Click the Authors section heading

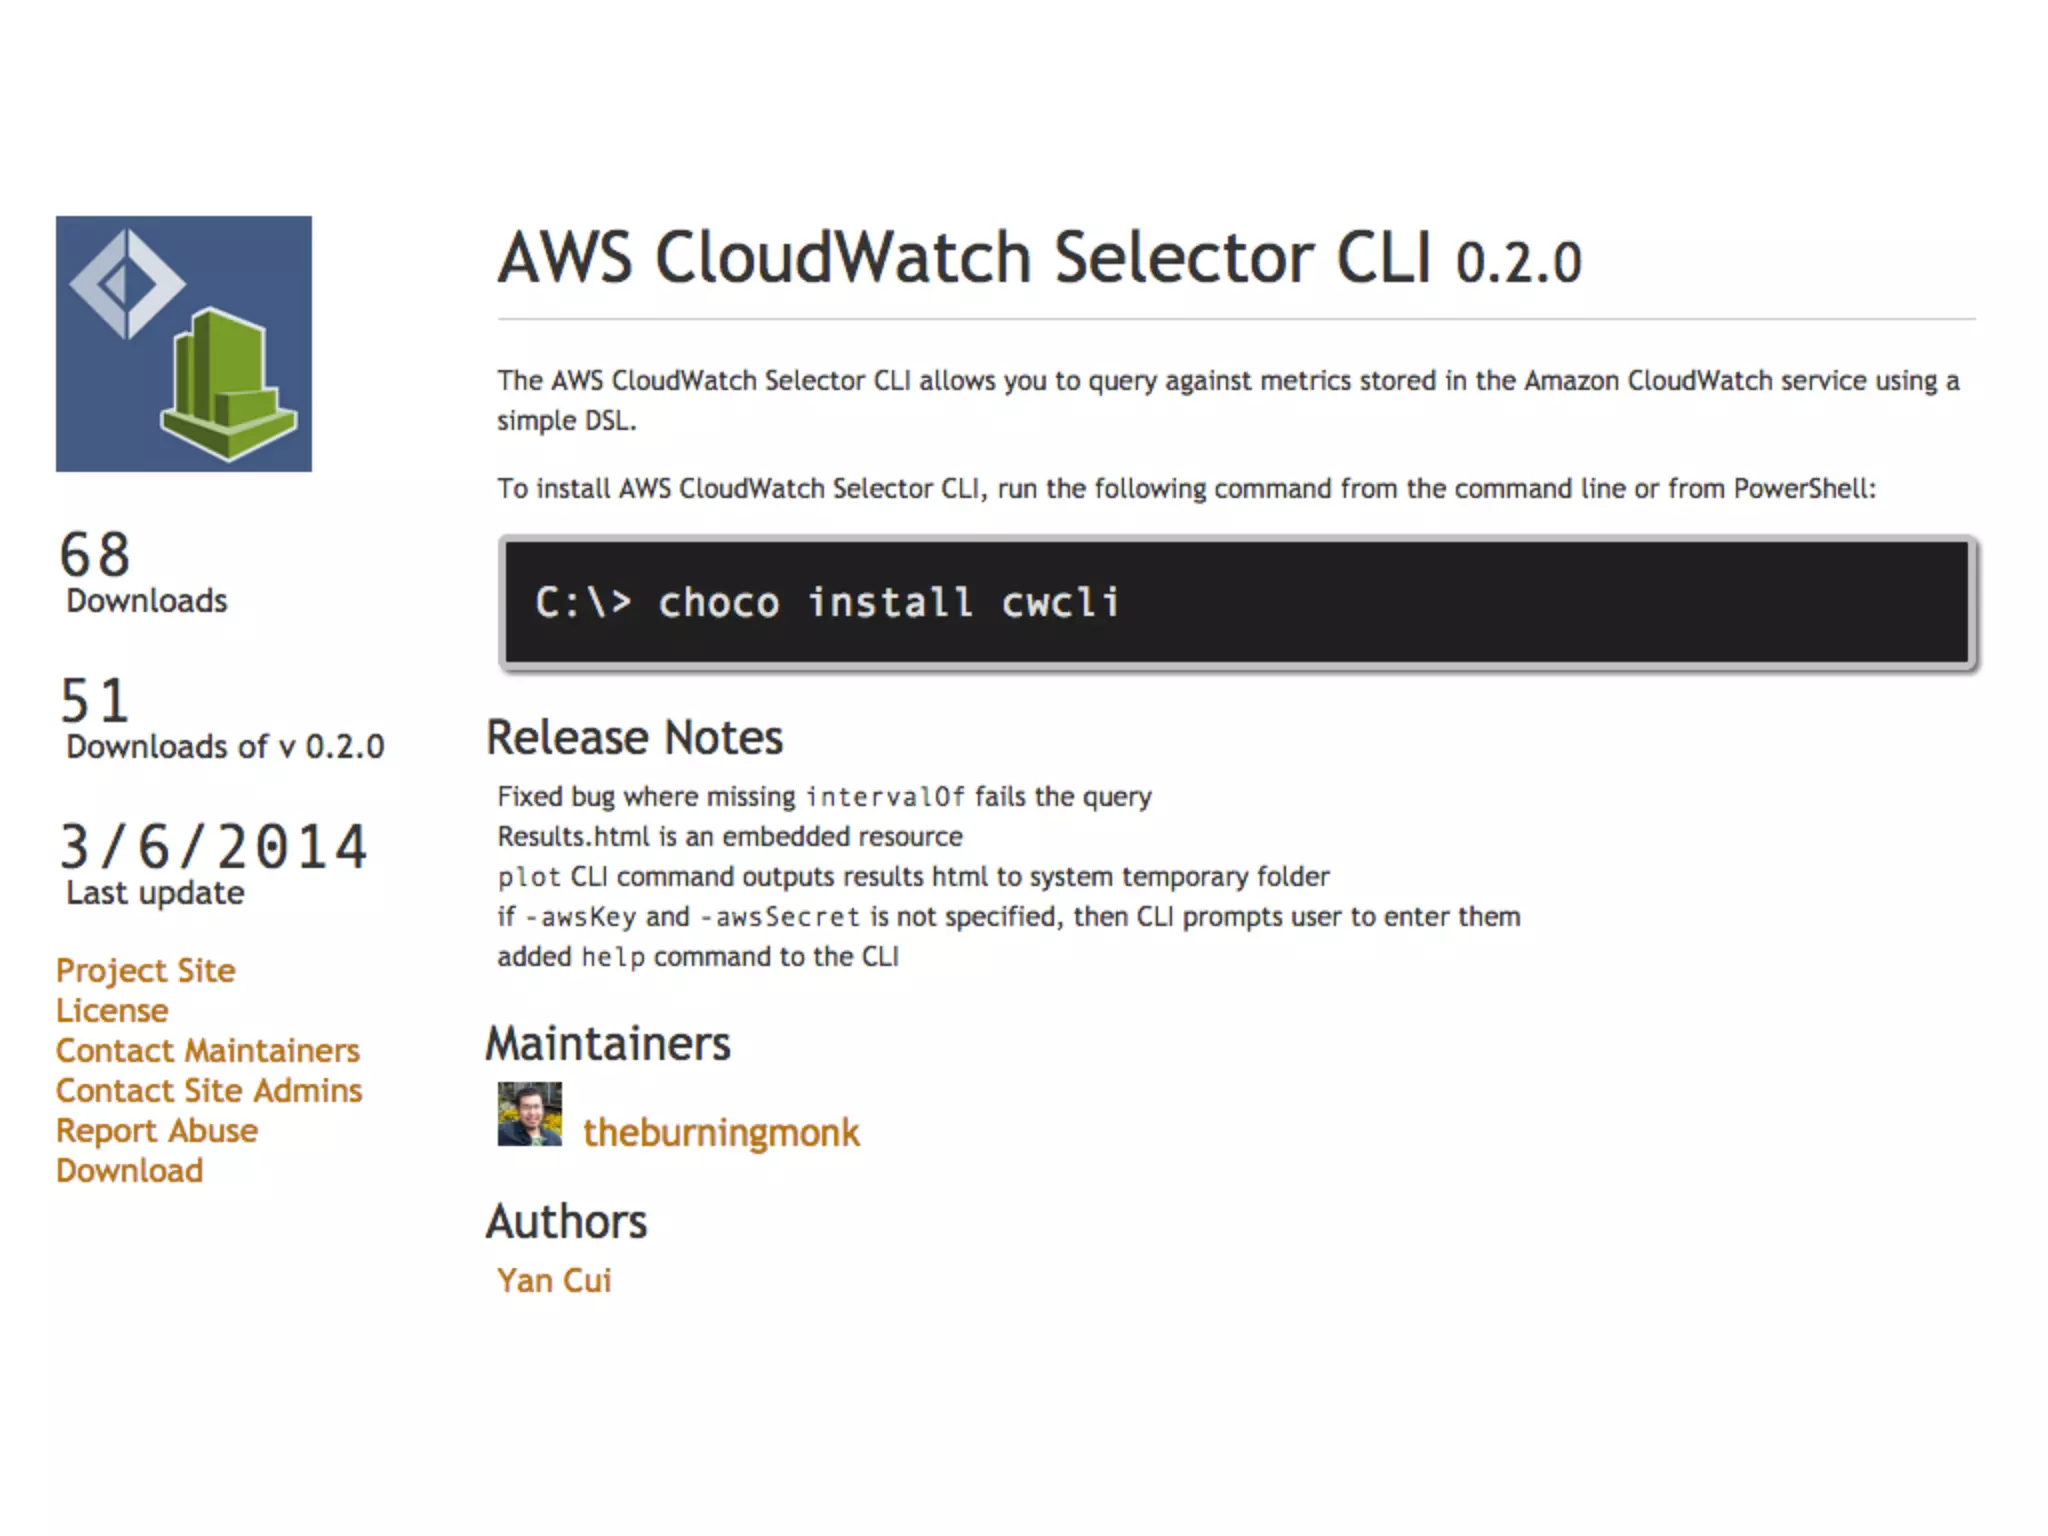[x=566, y=1221]
